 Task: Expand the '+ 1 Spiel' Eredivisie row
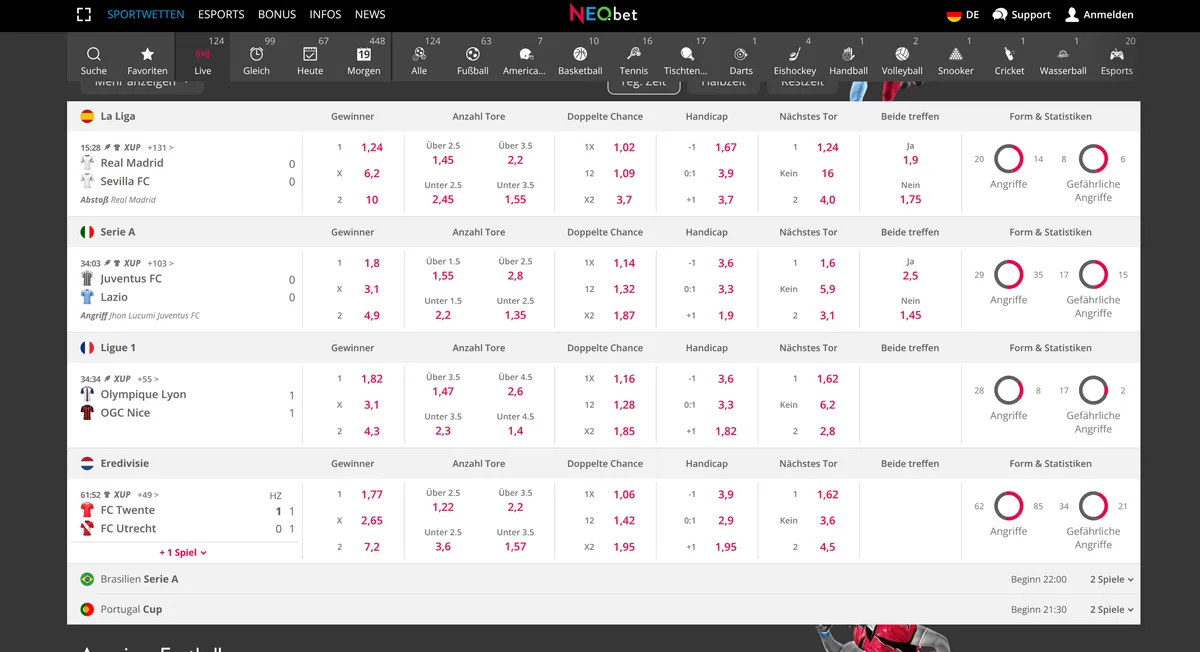click(x=184, y=552)
